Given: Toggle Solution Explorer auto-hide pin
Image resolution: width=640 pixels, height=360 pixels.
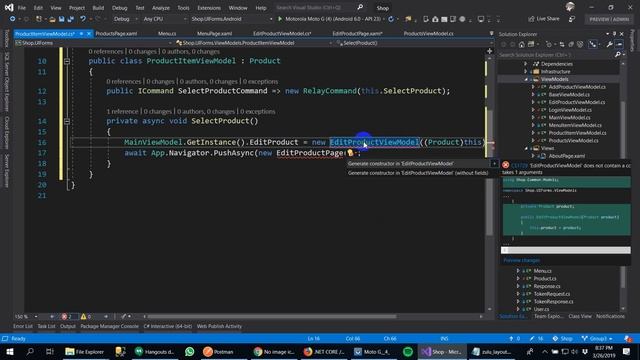Looking at the screenshot, I should [614, 34].
